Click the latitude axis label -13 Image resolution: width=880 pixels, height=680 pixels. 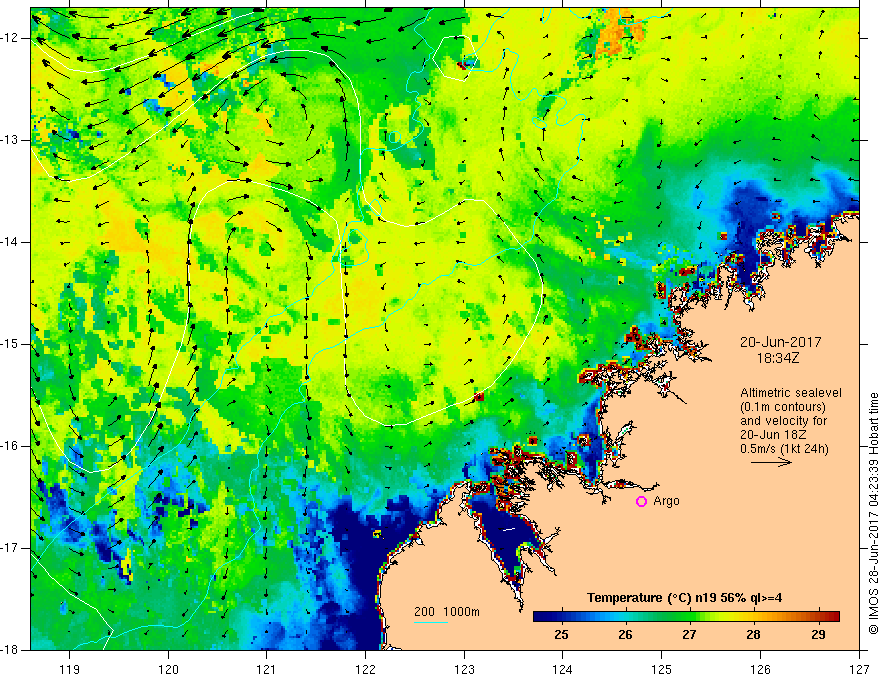click(10, 140)
